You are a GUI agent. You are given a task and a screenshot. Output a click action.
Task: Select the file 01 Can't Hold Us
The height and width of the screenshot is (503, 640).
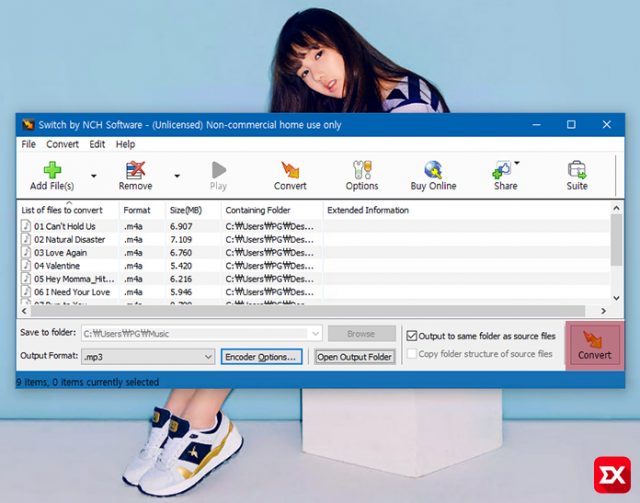[64, 226]
